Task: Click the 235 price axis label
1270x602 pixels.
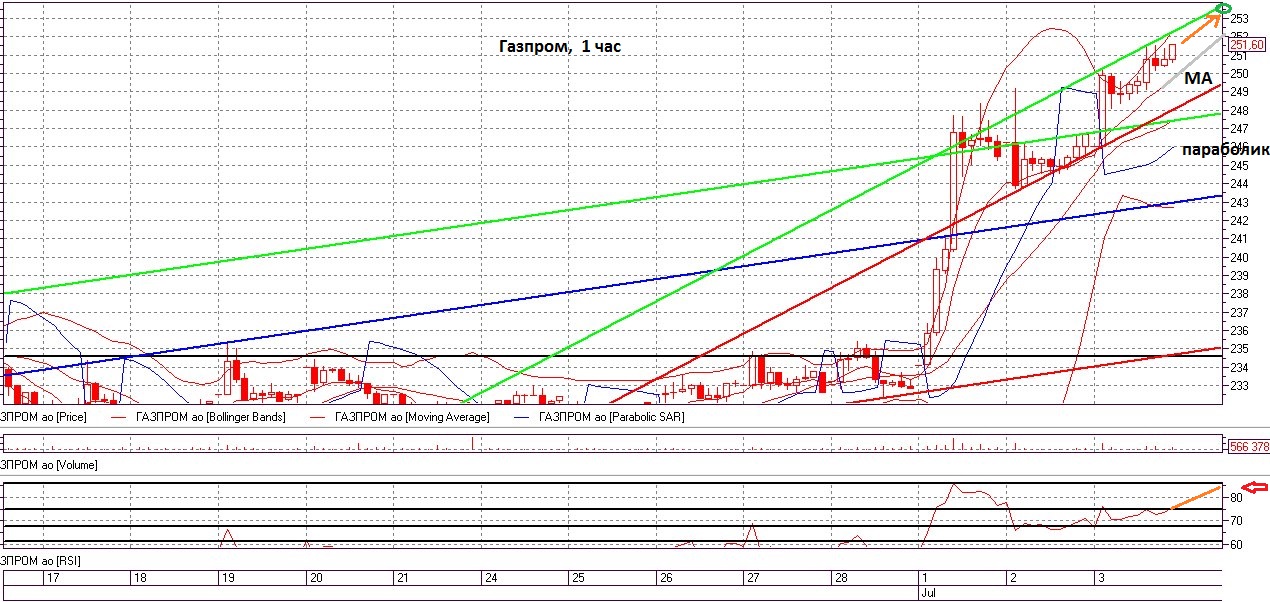Action: pyautogui.click(x=1238, y=349)
